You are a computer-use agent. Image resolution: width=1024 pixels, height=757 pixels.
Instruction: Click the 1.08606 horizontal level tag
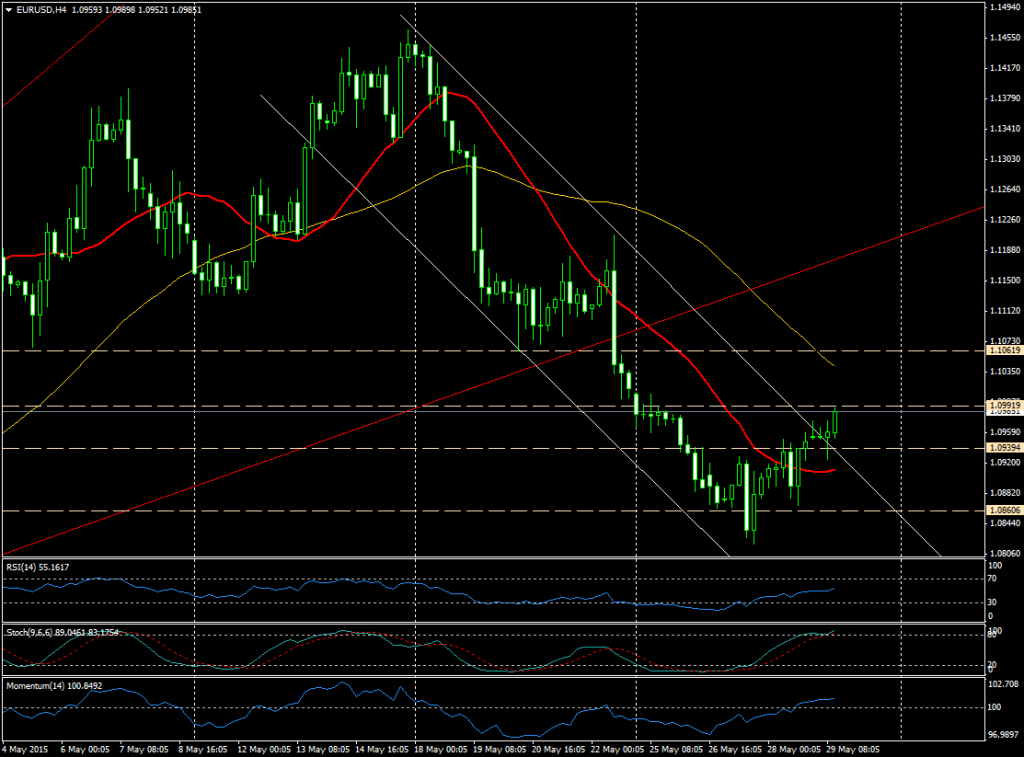coord(1003,510)
